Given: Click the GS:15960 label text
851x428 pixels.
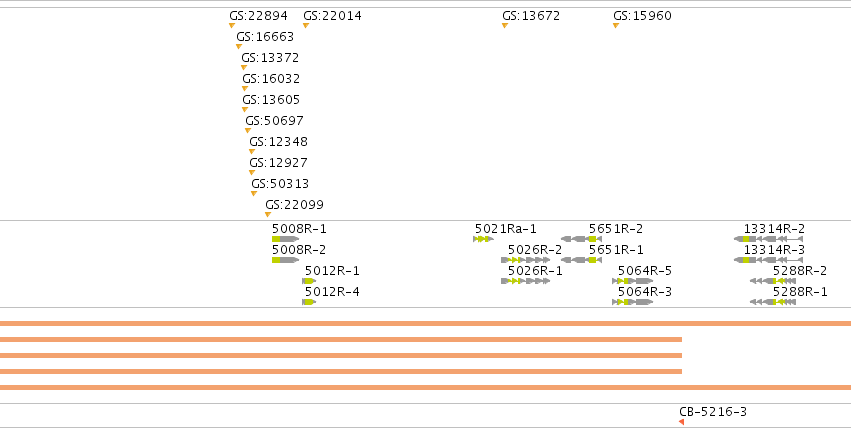Looking at the screenshot, I should click(x=643, y=16).
